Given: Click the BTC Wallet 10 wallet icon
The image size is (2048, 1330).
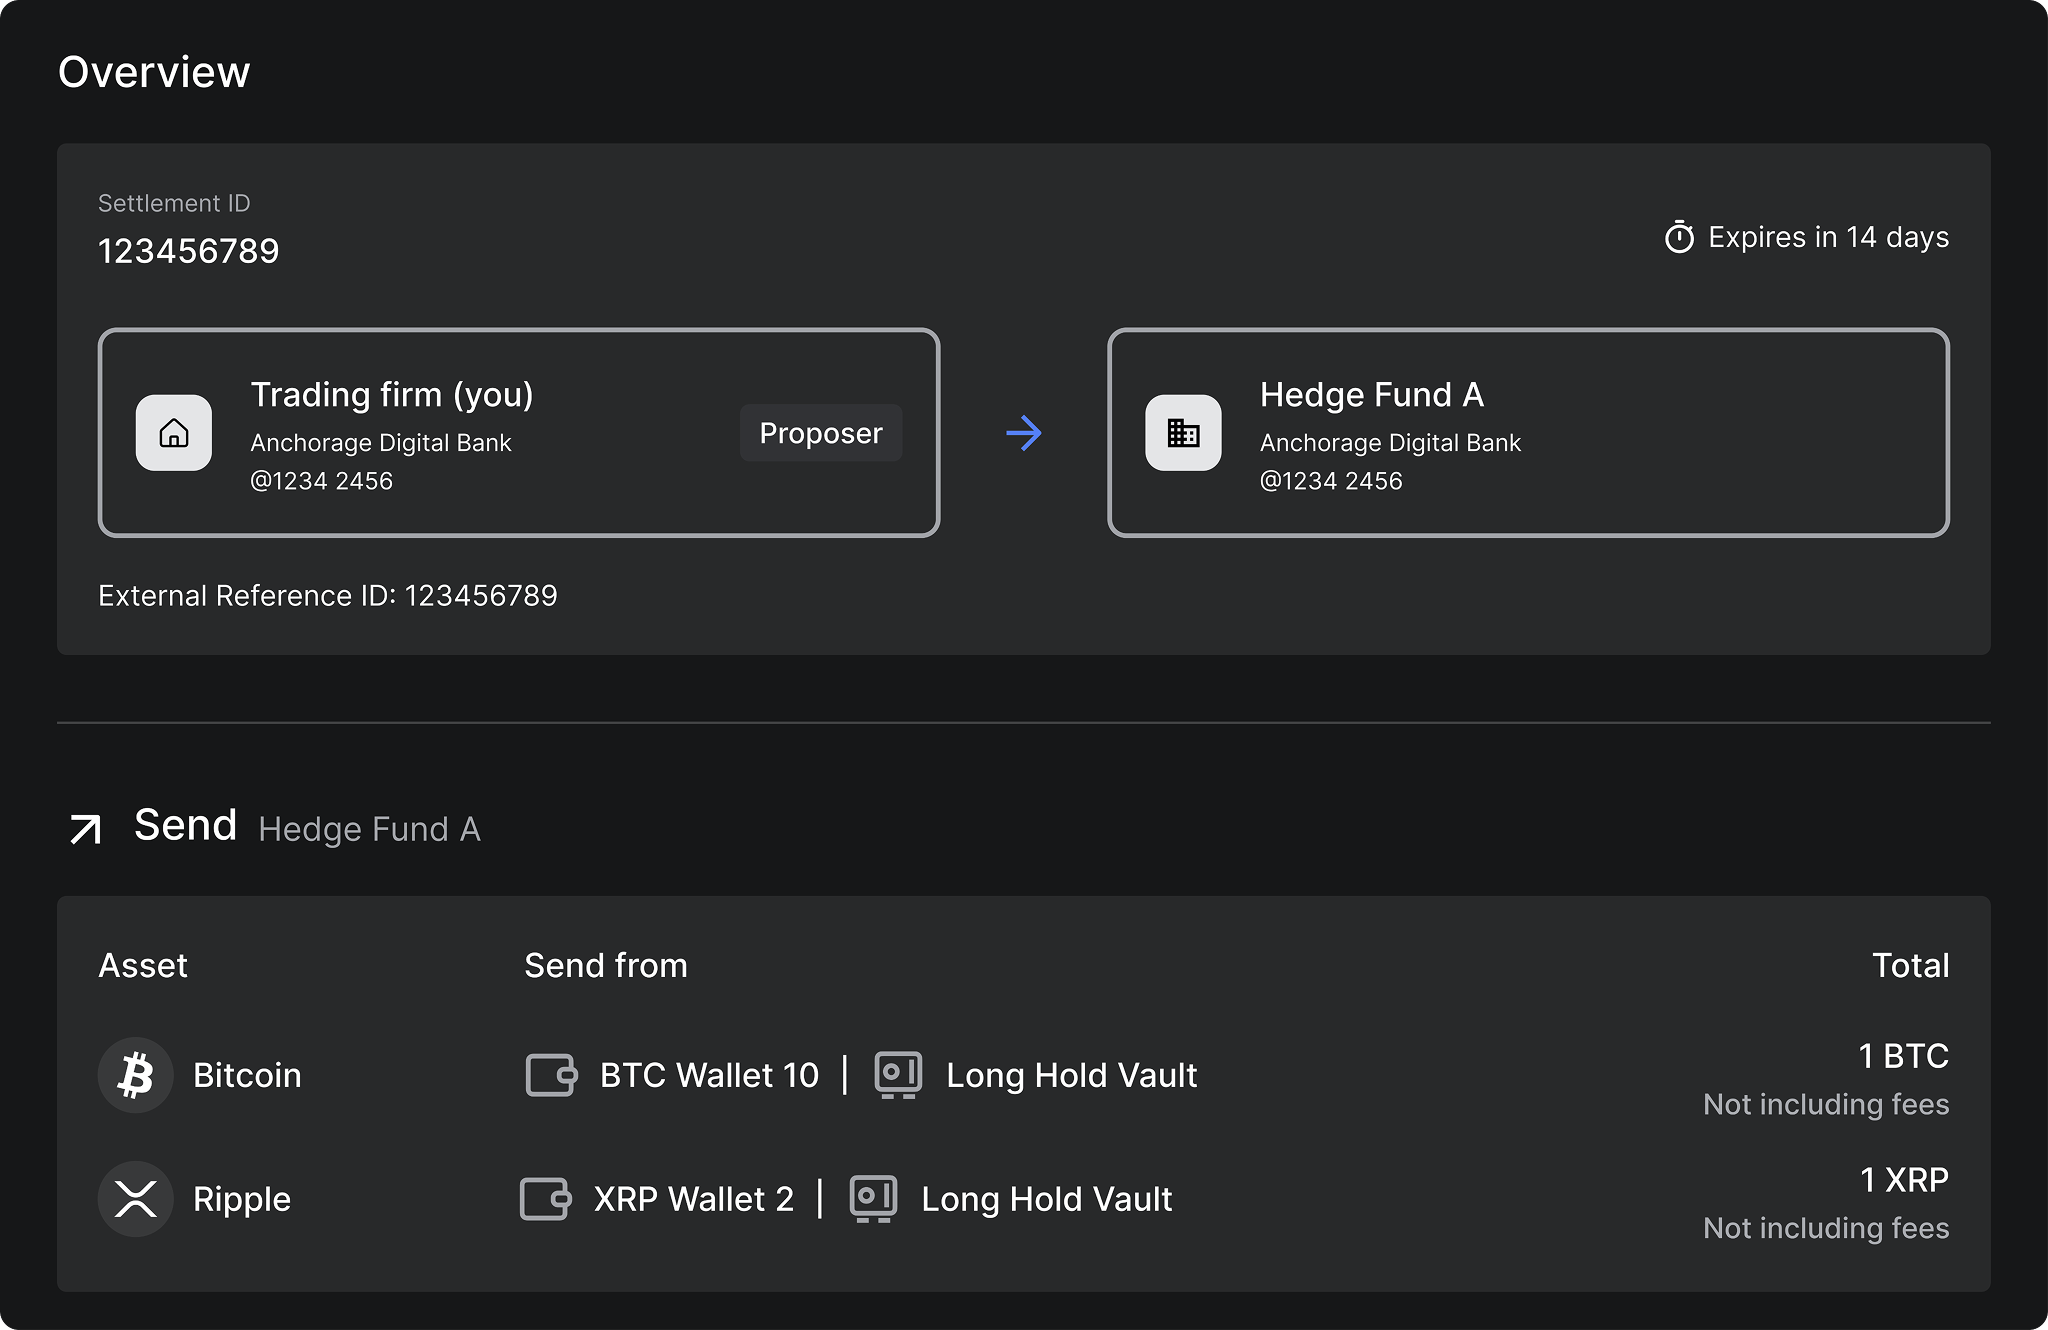Looking at the screenshot, I should click(551, 1075).
